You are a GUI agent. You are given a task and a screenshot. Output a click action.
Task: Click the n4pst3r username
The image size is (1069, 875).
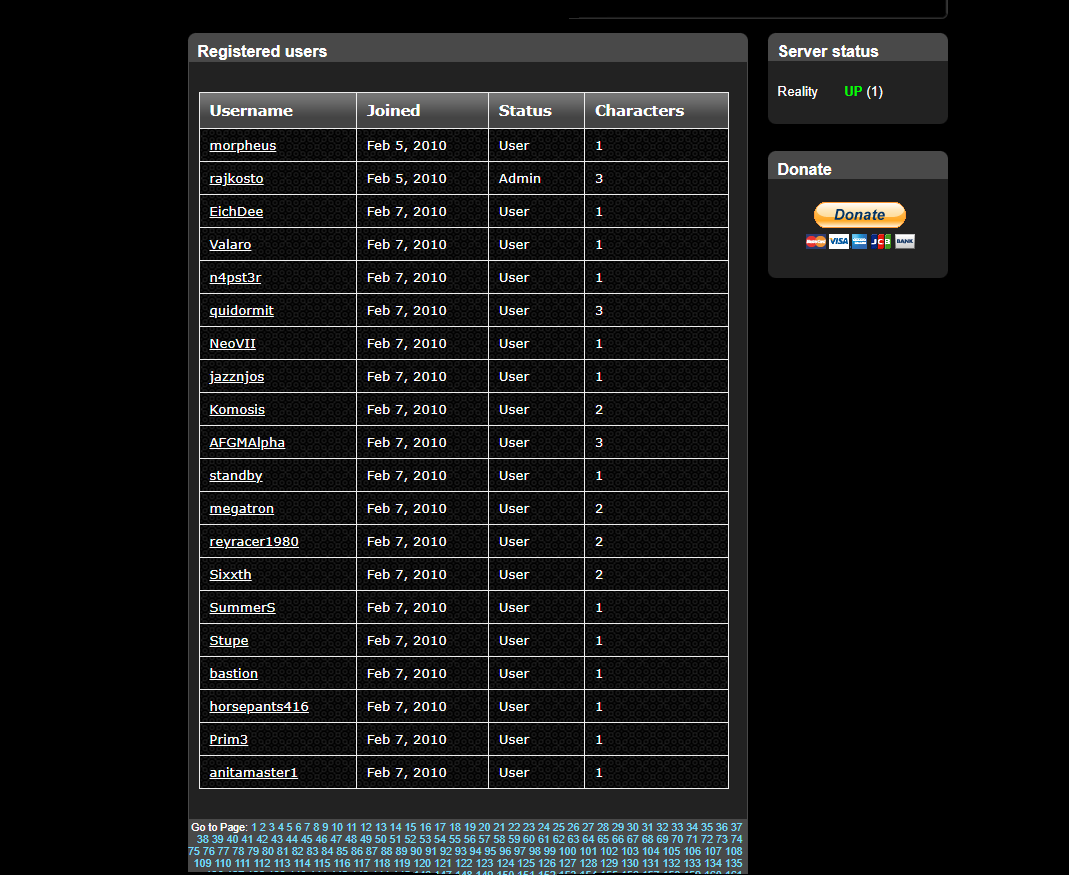[235, 277]
